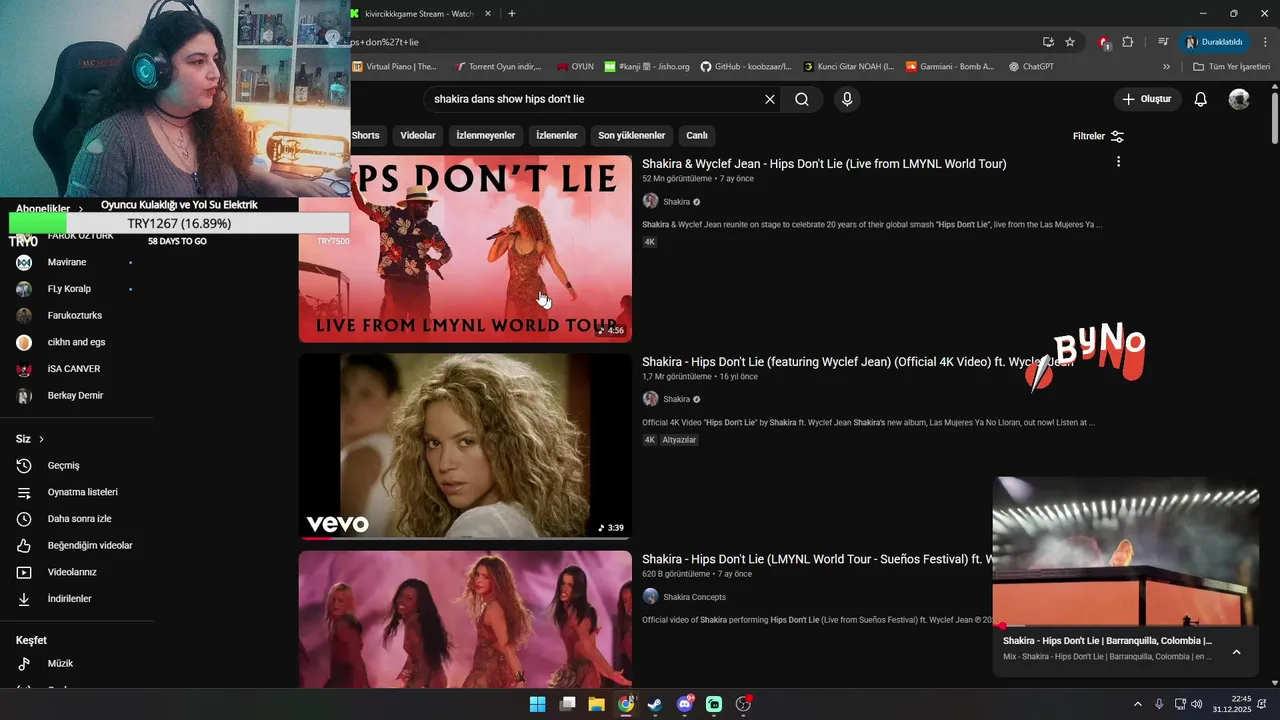Select the İzlenmeyenler filter chip
The height and width of the screenshot is (720, 1280).
click(x=486, y=136)
